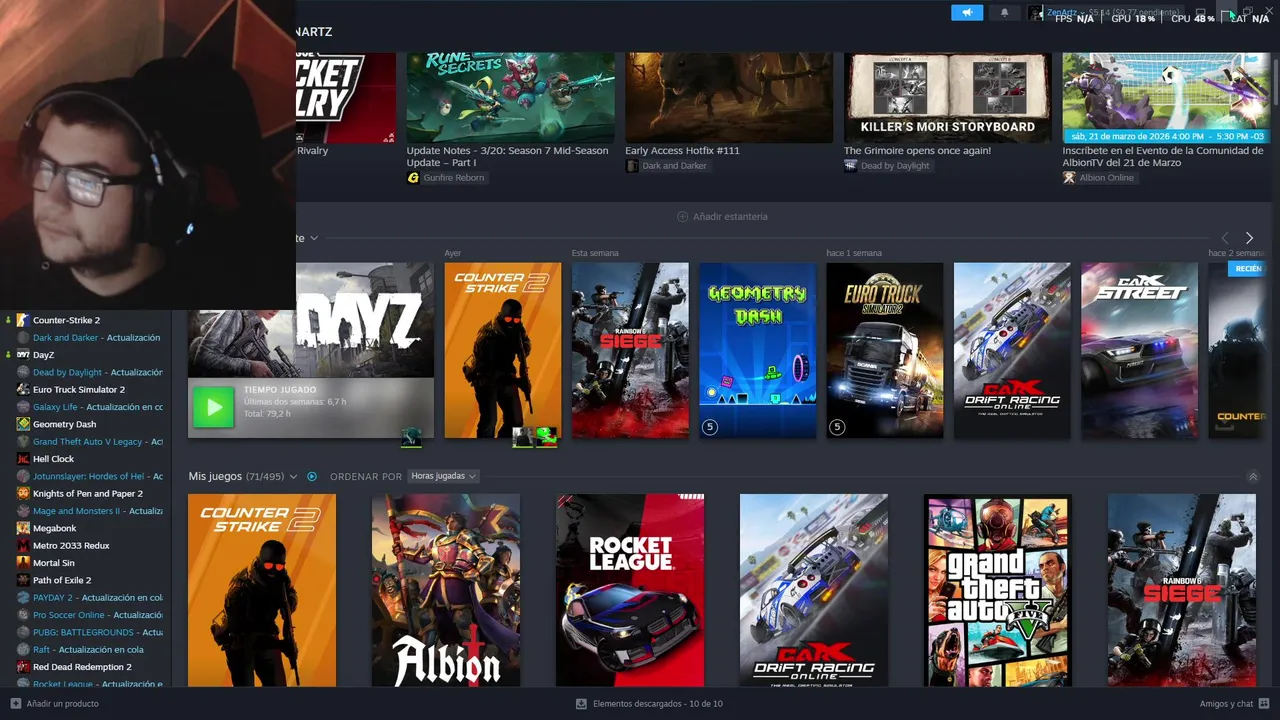Go to next recent games page arrow
The image size is (1280, 720).
pyautogui.click(x=1249, y=238)
